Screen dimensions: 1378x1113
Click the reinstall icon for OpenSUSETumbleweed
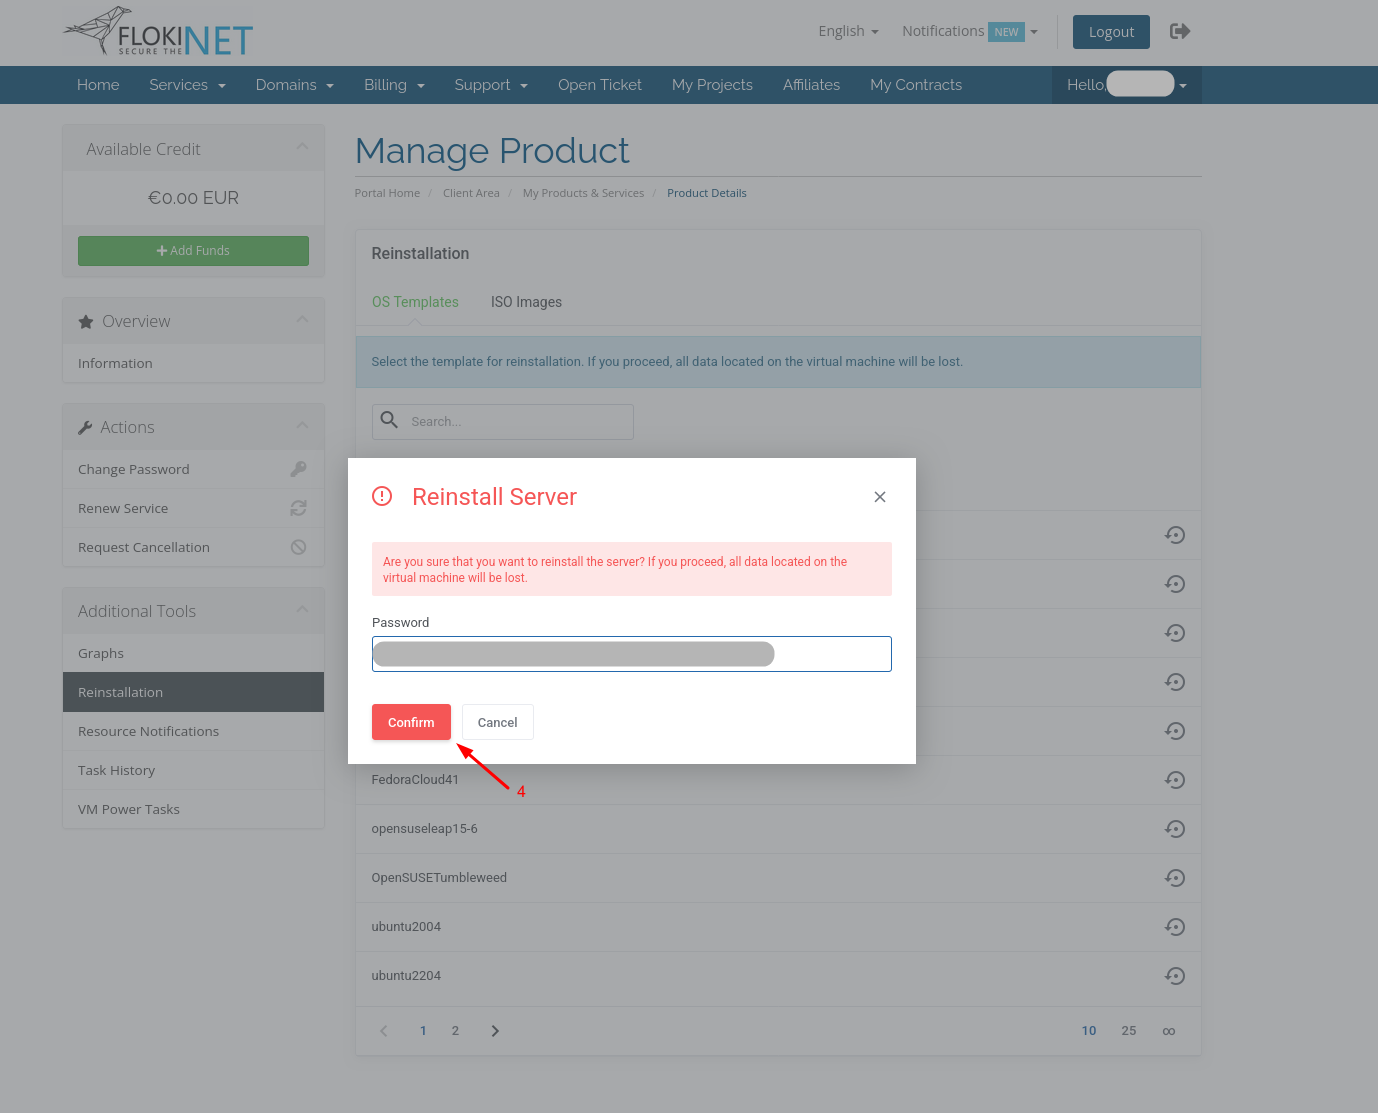[x=1175, y=878]
